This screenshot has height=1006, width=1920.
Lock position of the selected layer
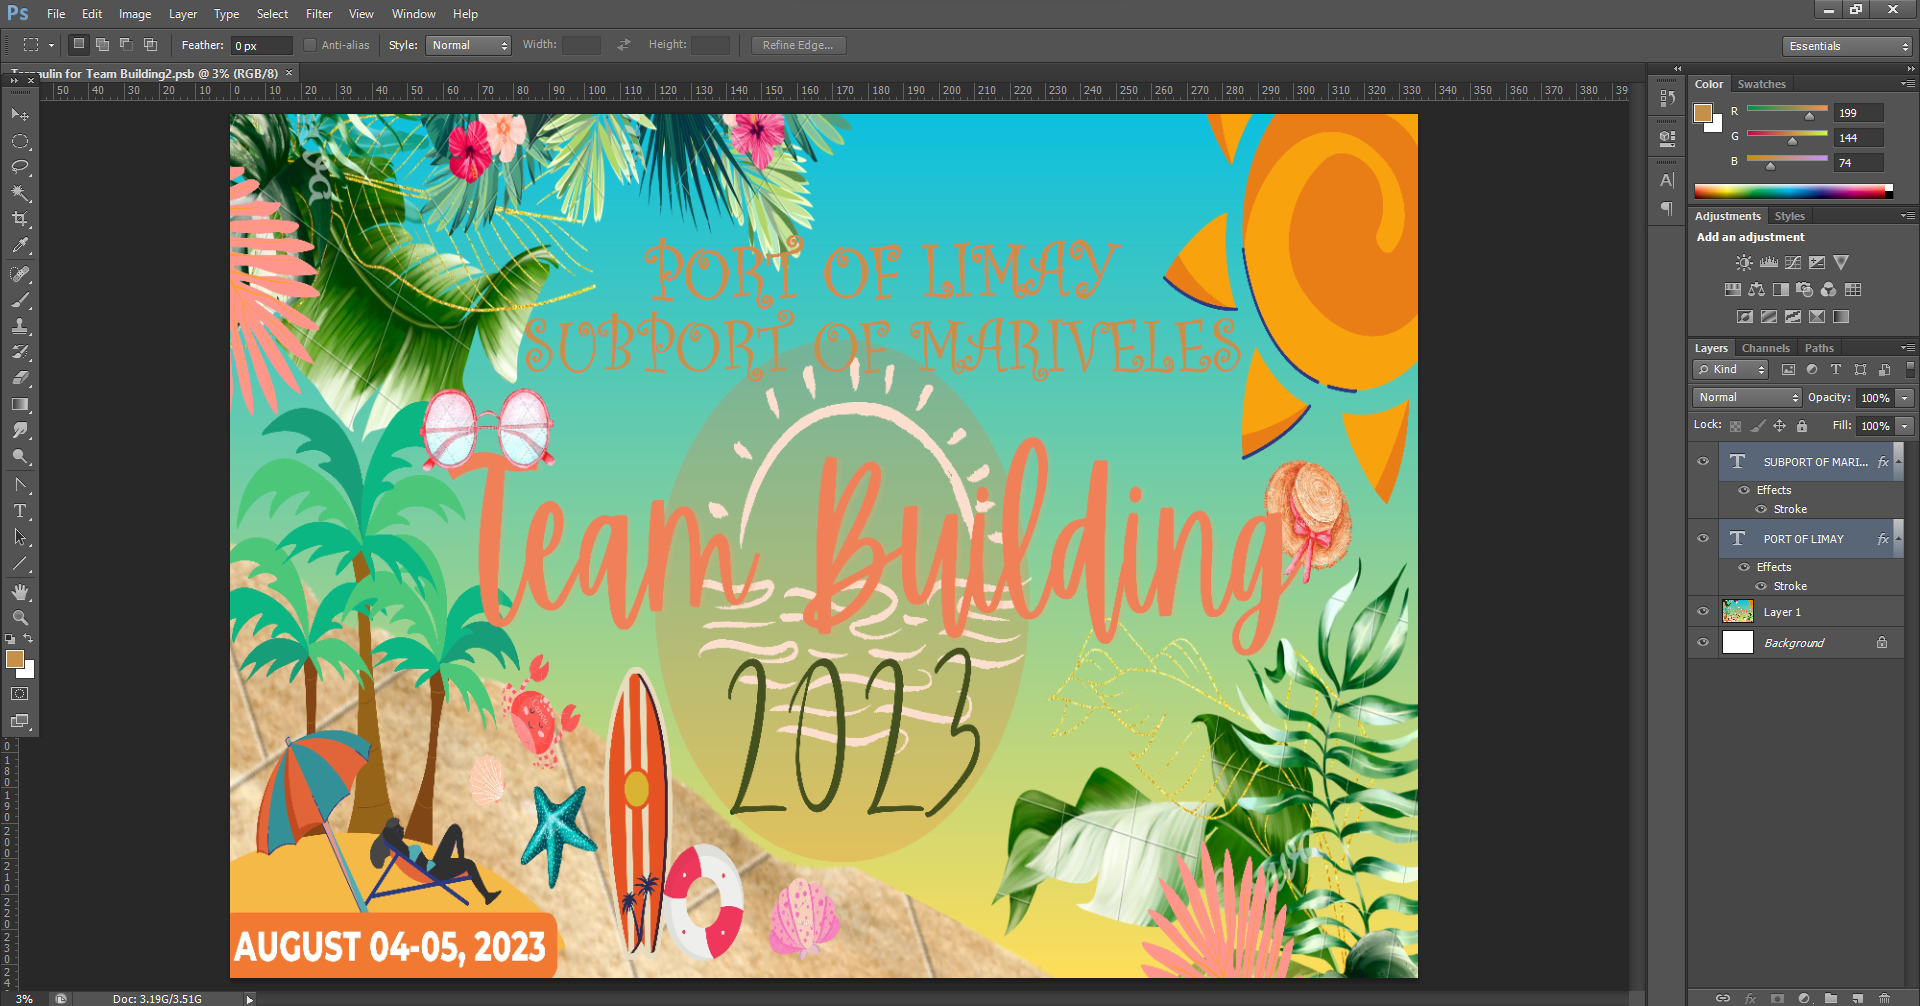coord(1780,426)
